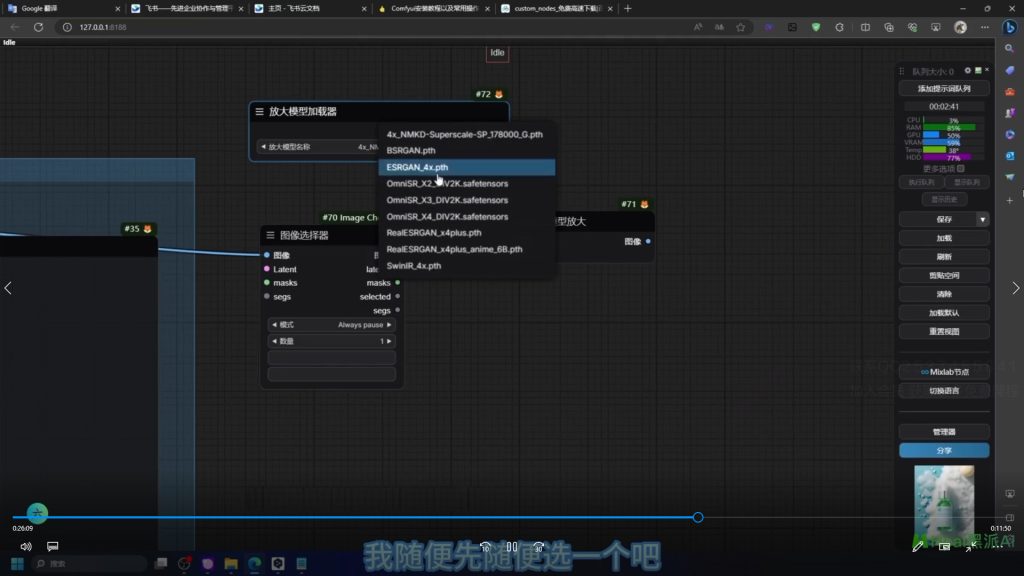Screen dimensions: 1024x576
Task: Click the 图像选择器 node hamburger icon
Action: 270,235
